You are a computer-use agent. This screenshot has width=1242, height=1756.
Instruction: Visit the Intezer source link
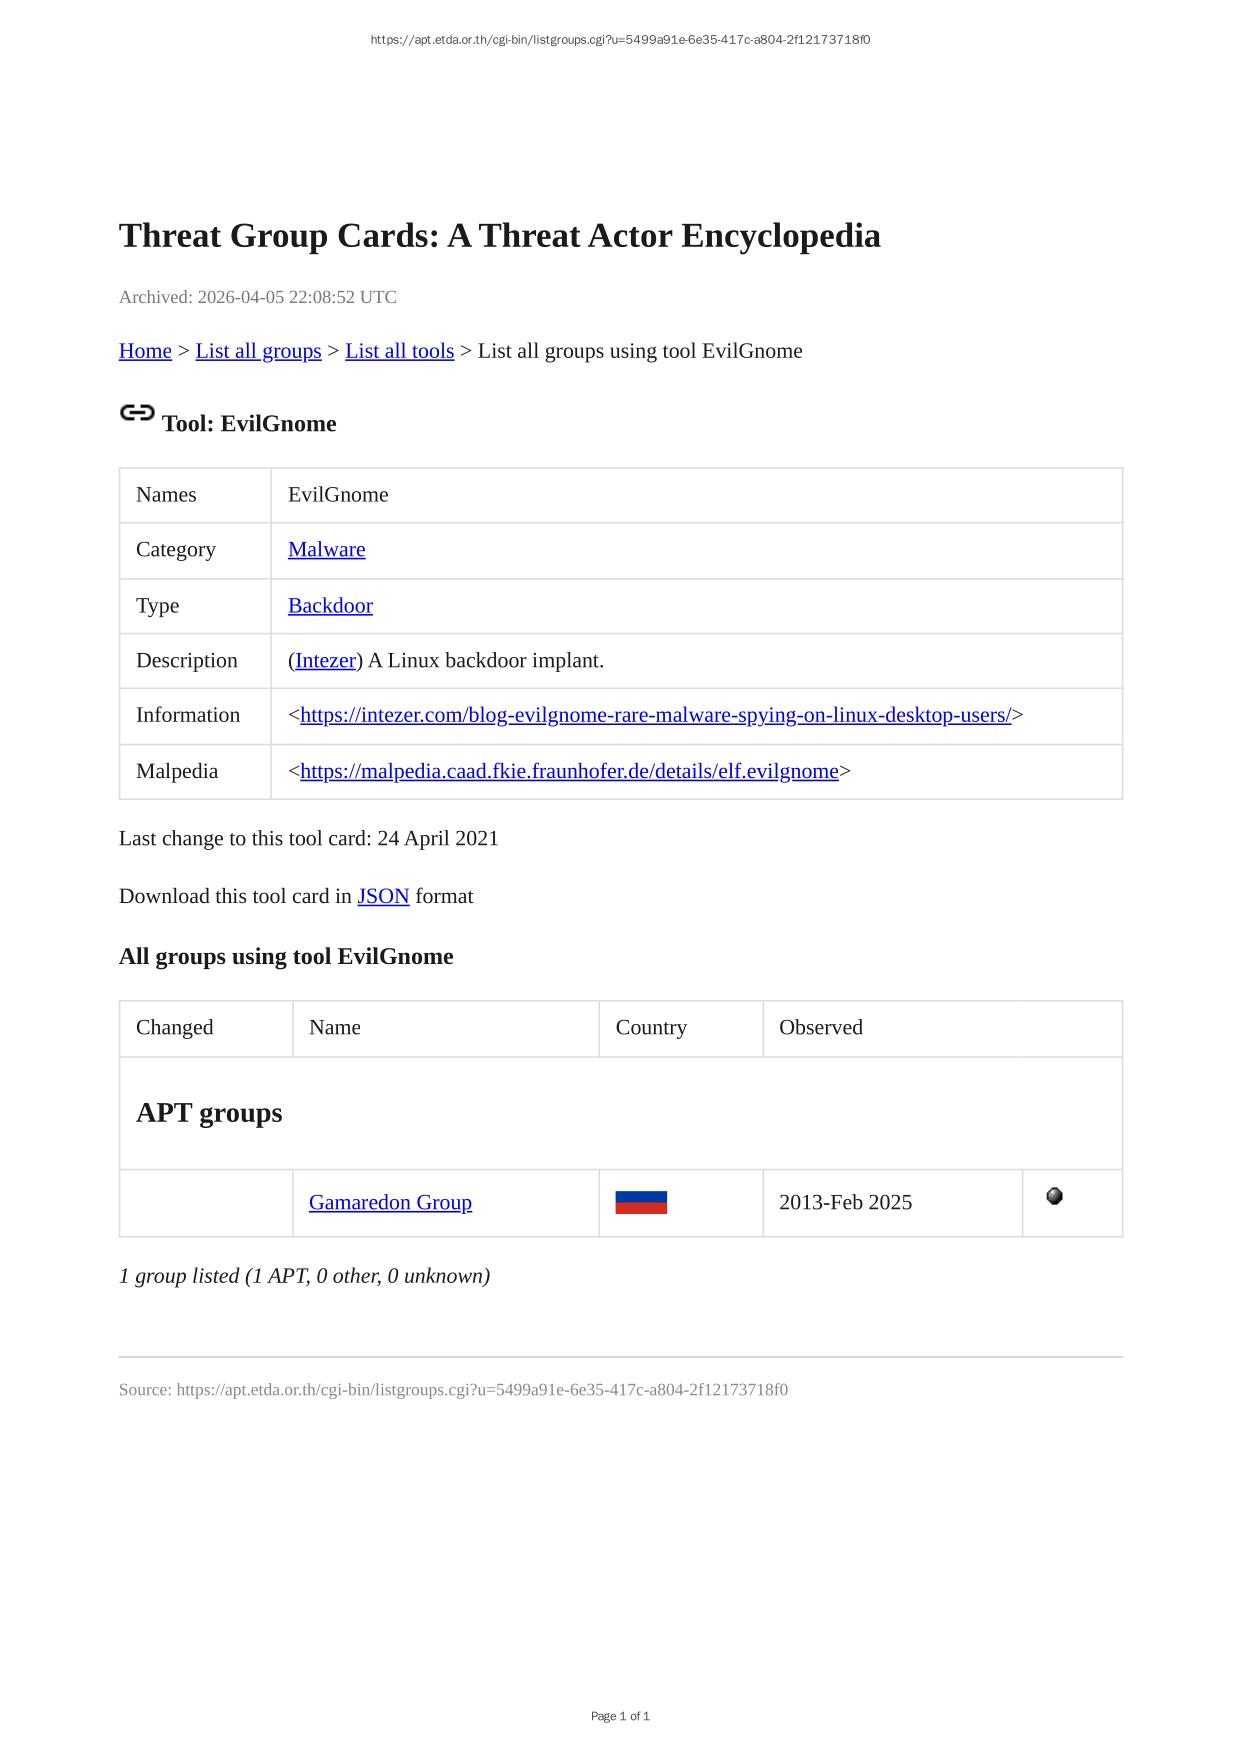click(x=325, y=661)
